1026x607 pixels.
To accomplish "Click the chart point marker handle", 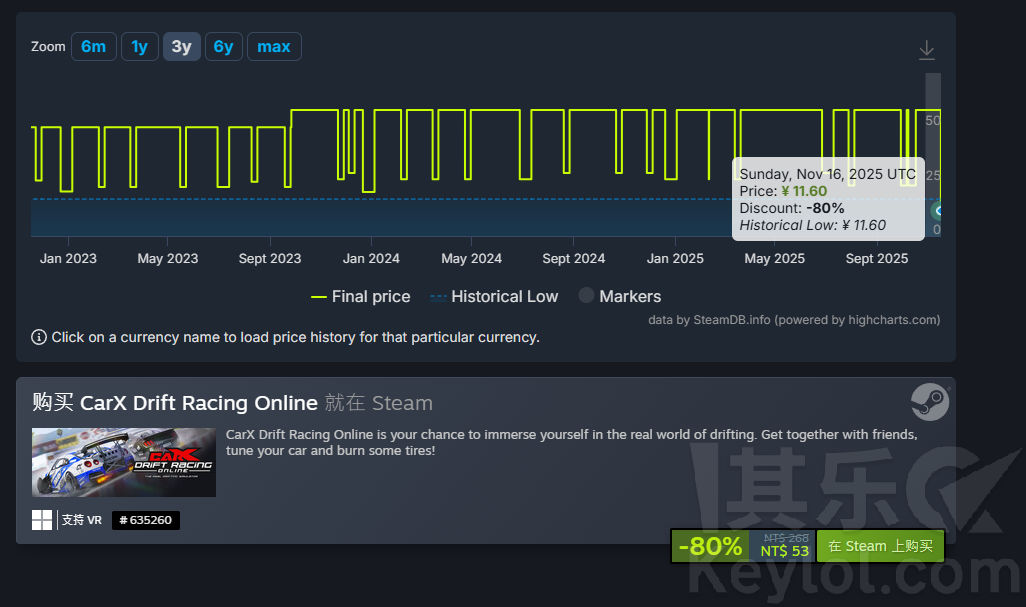I will pos(938,211).
